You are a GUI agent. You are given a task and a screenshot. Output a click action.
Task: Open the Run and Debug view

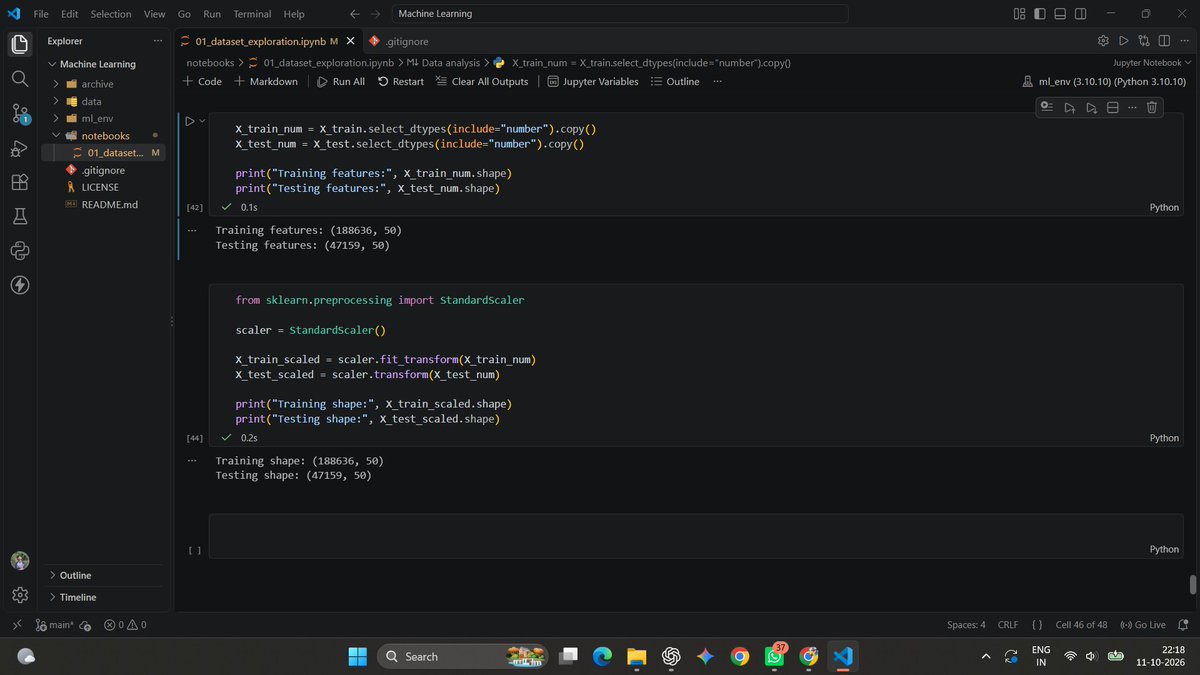[19, 148]
